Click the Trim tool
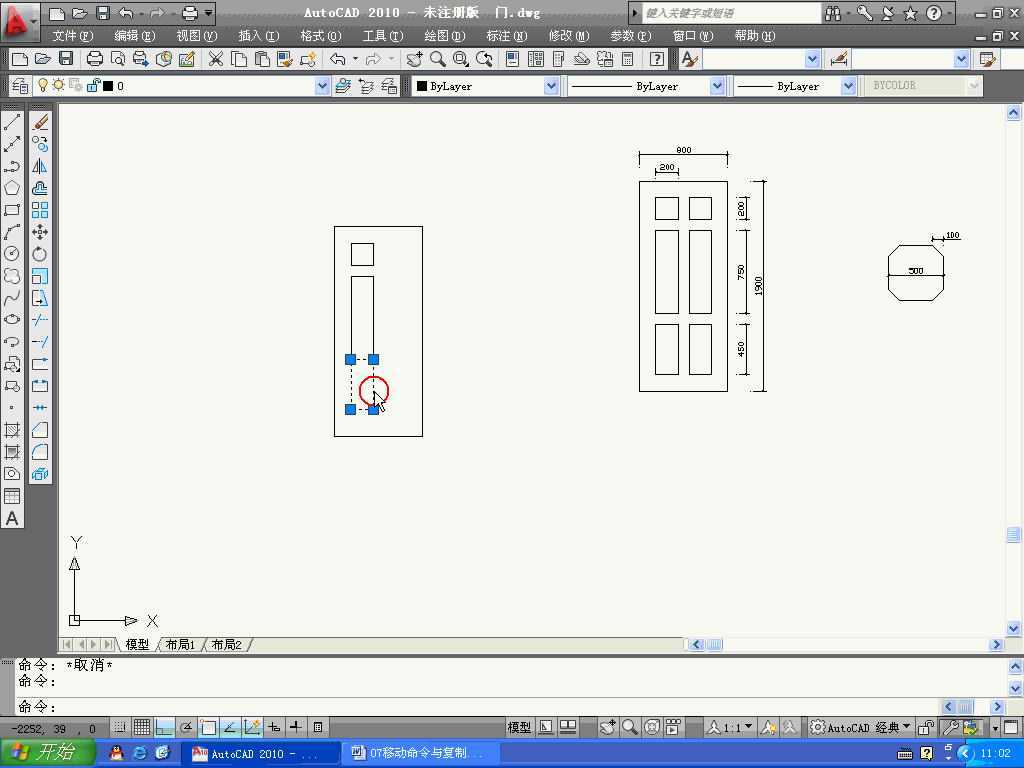This screenshot has width=1024, height=768. [40, 320]
